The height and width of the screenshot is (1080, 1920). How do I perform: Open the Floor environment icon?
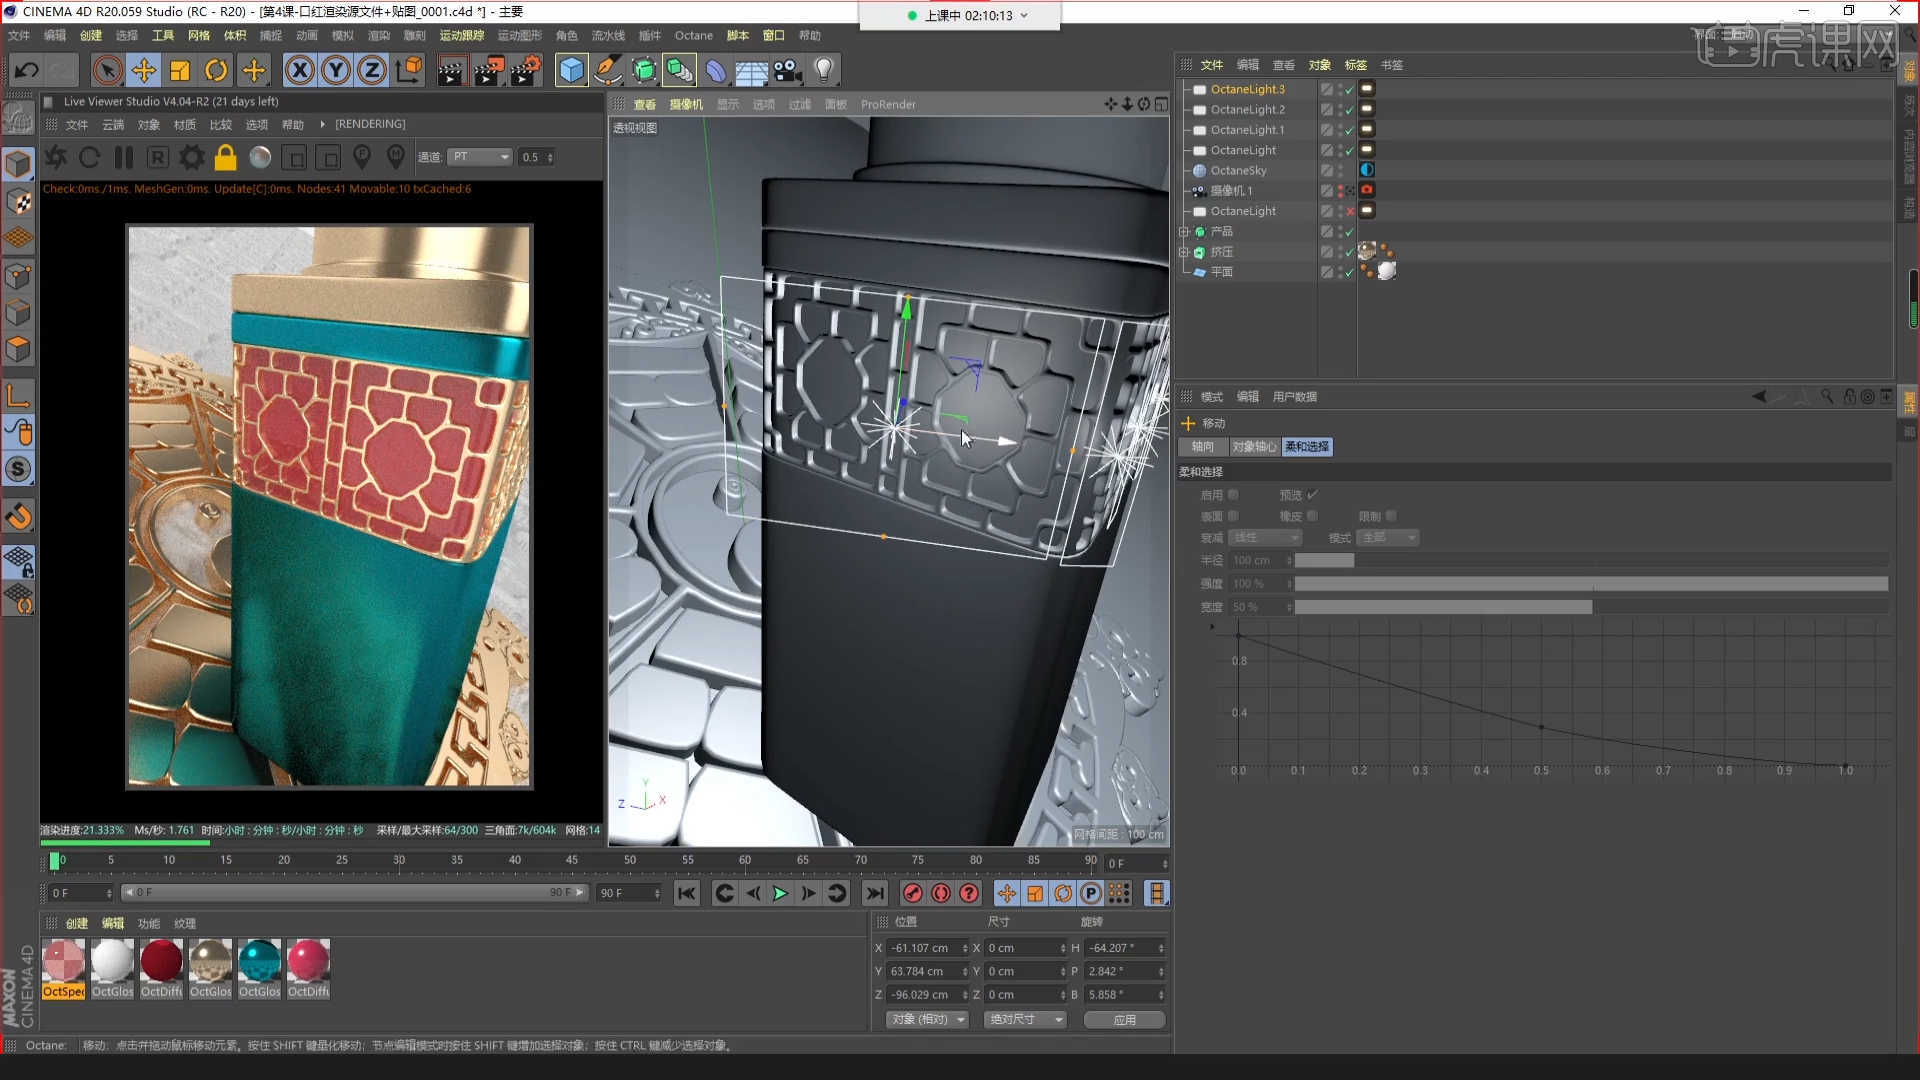(751, 70)
